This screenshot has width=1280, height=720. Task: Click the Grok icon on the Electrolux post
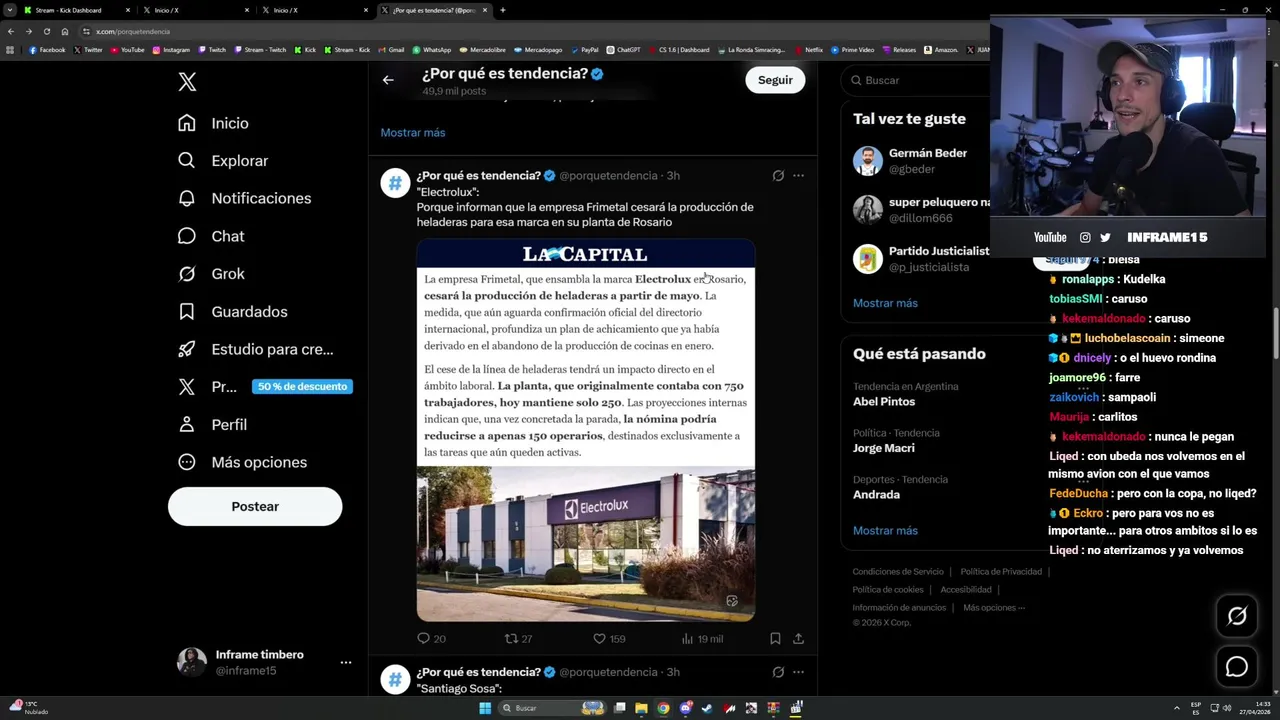778,176
